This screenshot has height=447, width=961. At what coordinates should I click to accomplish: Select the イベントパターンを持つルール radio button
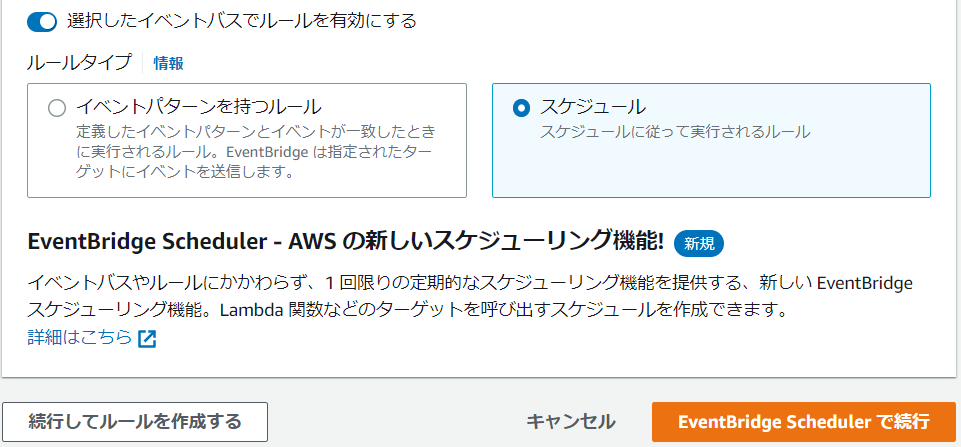pos(56,109)
